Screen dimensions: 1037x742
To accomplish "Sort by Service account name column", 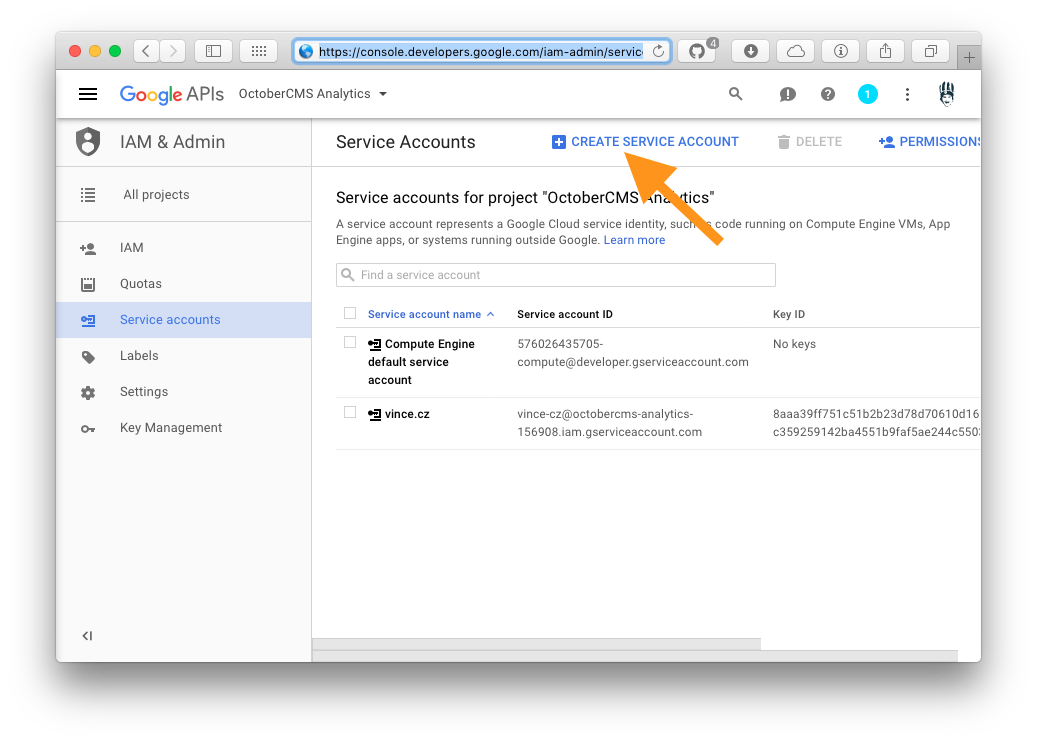I will point(431,314).
